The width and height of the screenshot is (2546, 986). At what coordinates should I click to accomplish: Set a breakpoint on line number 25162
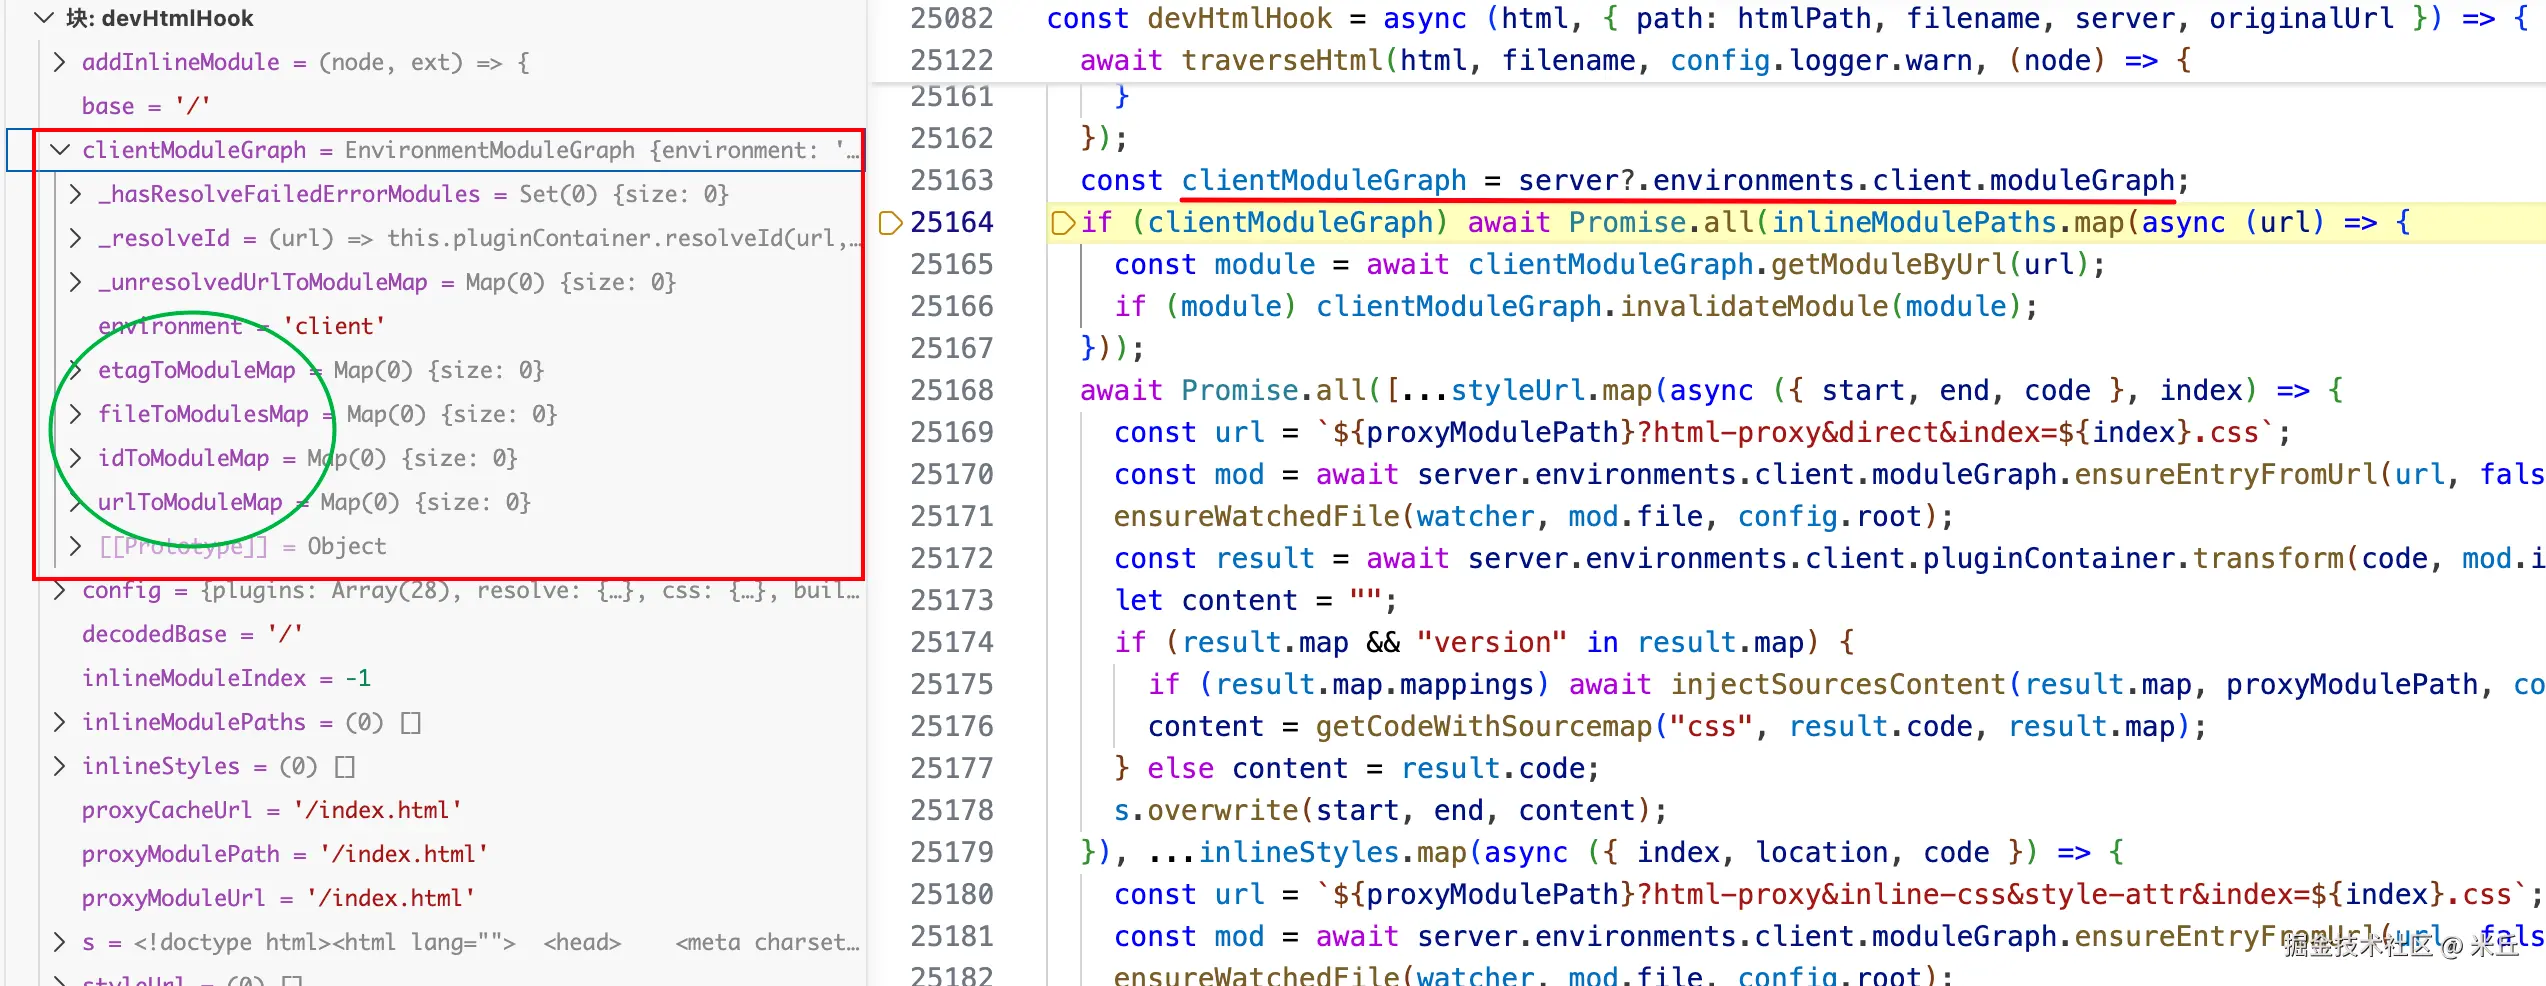coord(952,138)
